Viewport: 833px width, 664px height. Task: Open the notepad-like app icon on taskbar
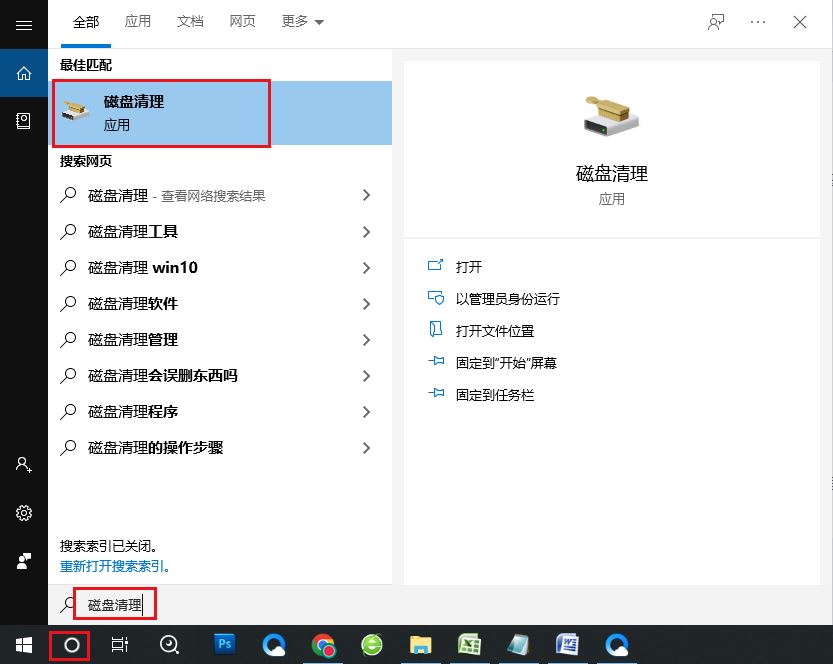(518, 644)
